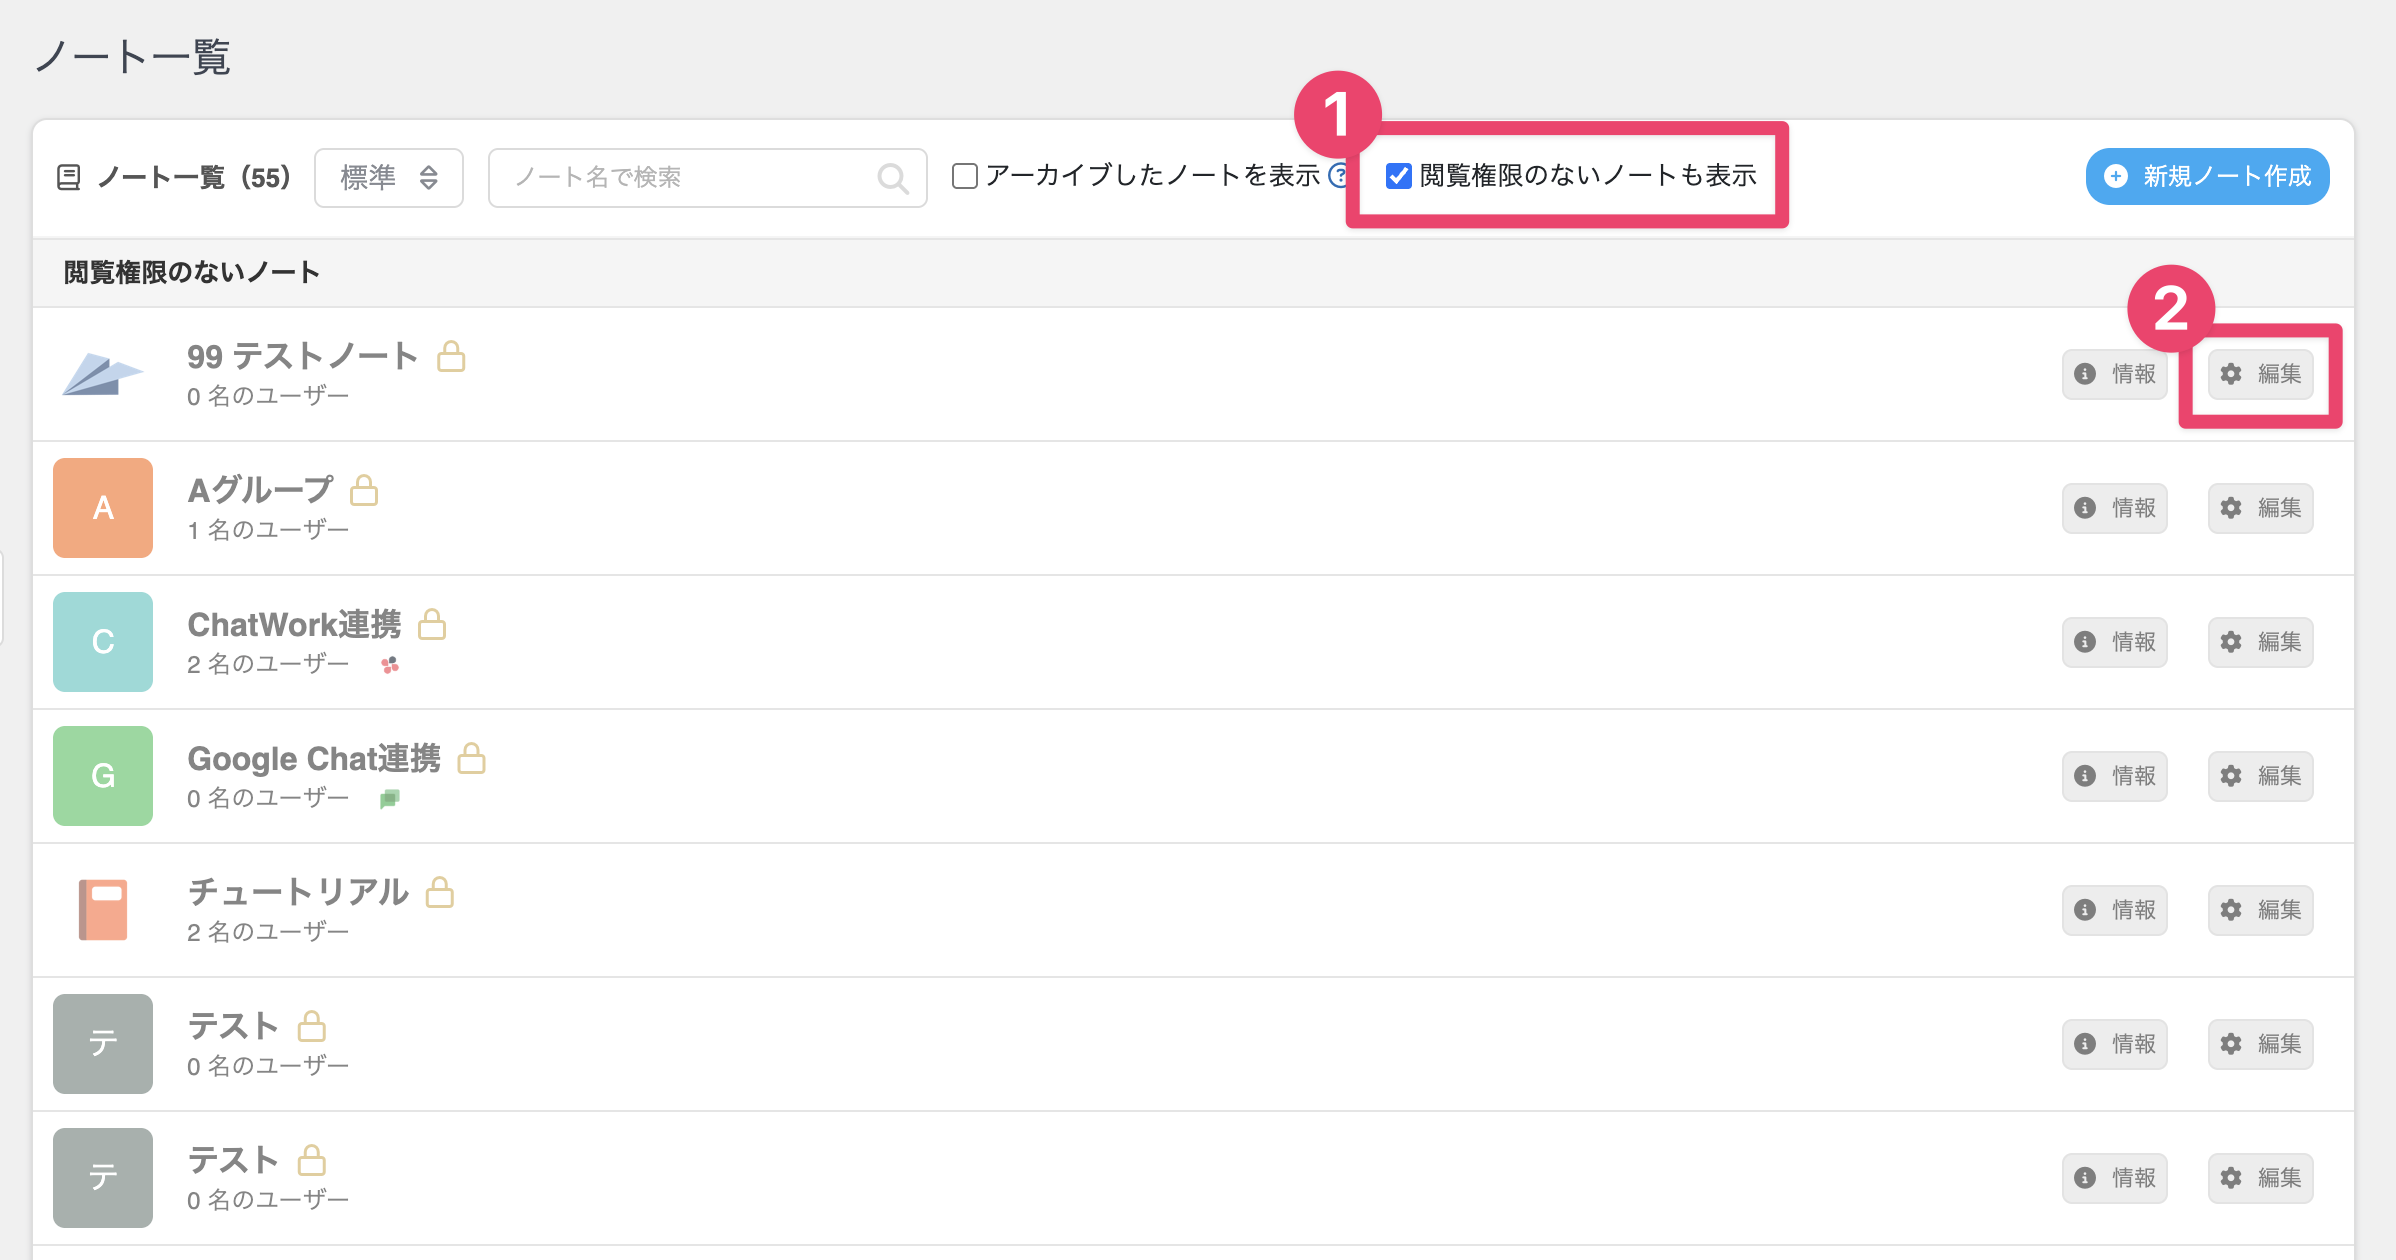Click 編集 for 99 テストノート

[x=2261, y=374]
